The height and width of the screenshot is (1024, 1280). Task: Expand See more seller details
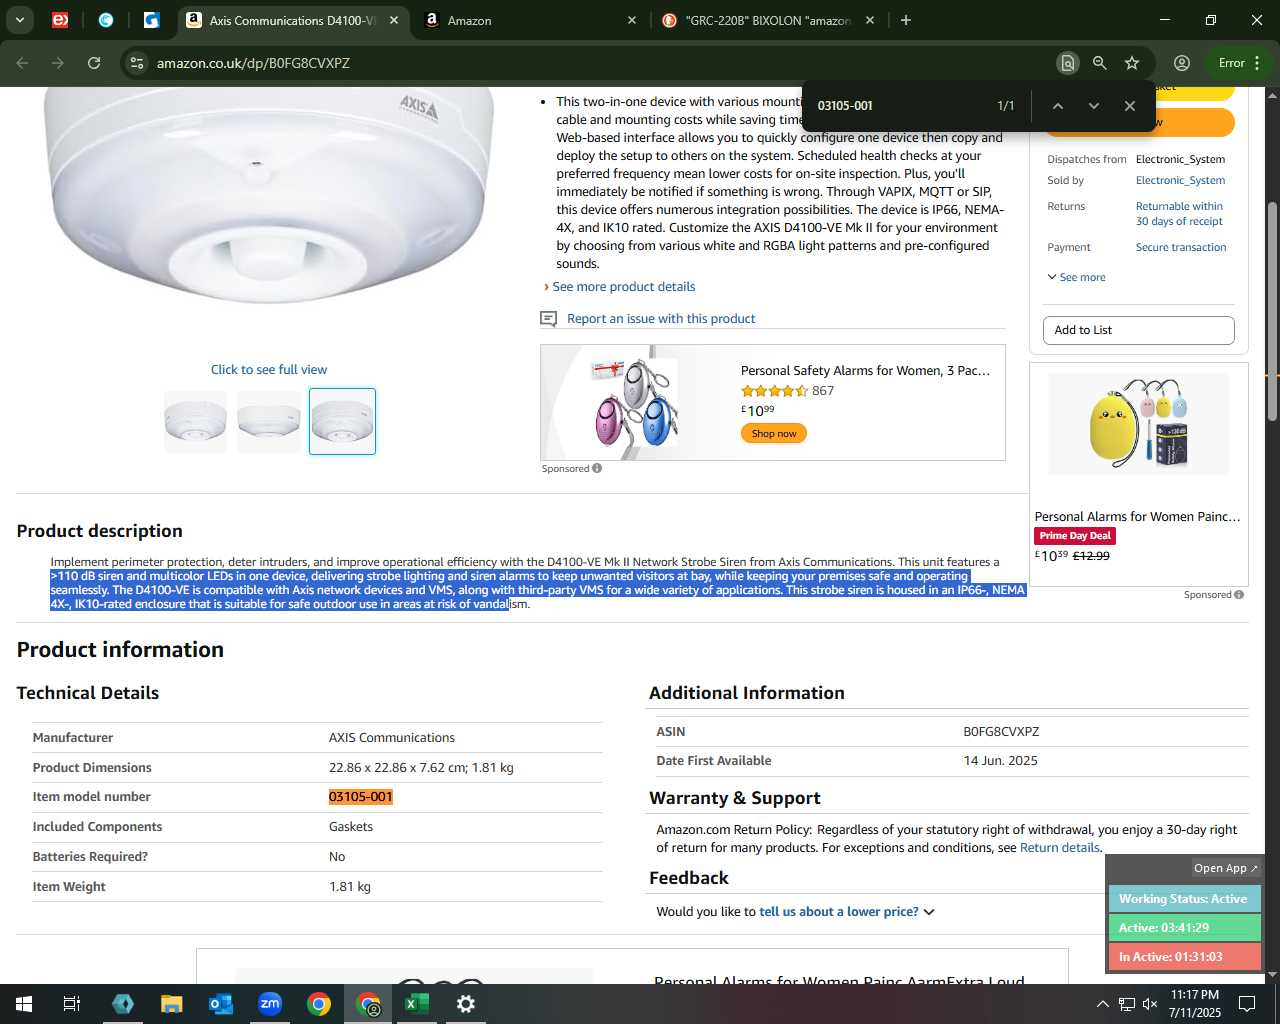(1076, 278)
